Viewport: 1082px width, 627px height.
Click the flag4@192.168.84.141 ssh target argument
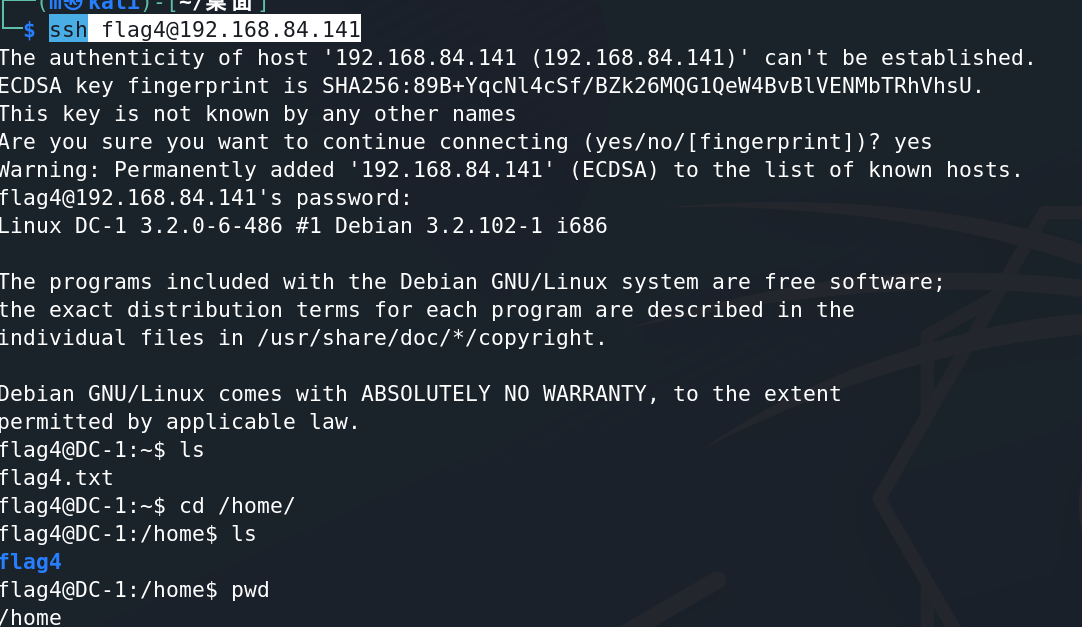click(x=230, y=30)
